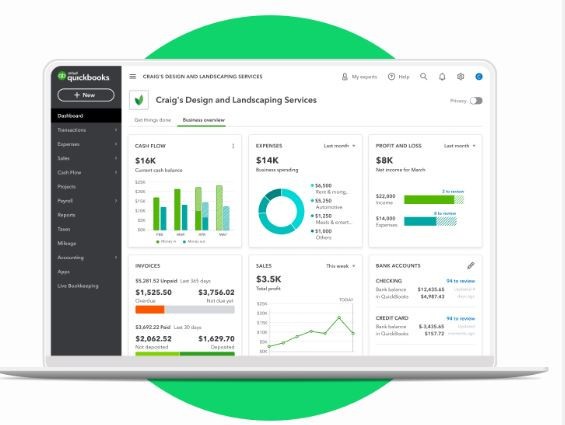Viewport: 565px width, 425px height.
Task: Expand the Accounting sidebar item
Action: coord(86,257)
